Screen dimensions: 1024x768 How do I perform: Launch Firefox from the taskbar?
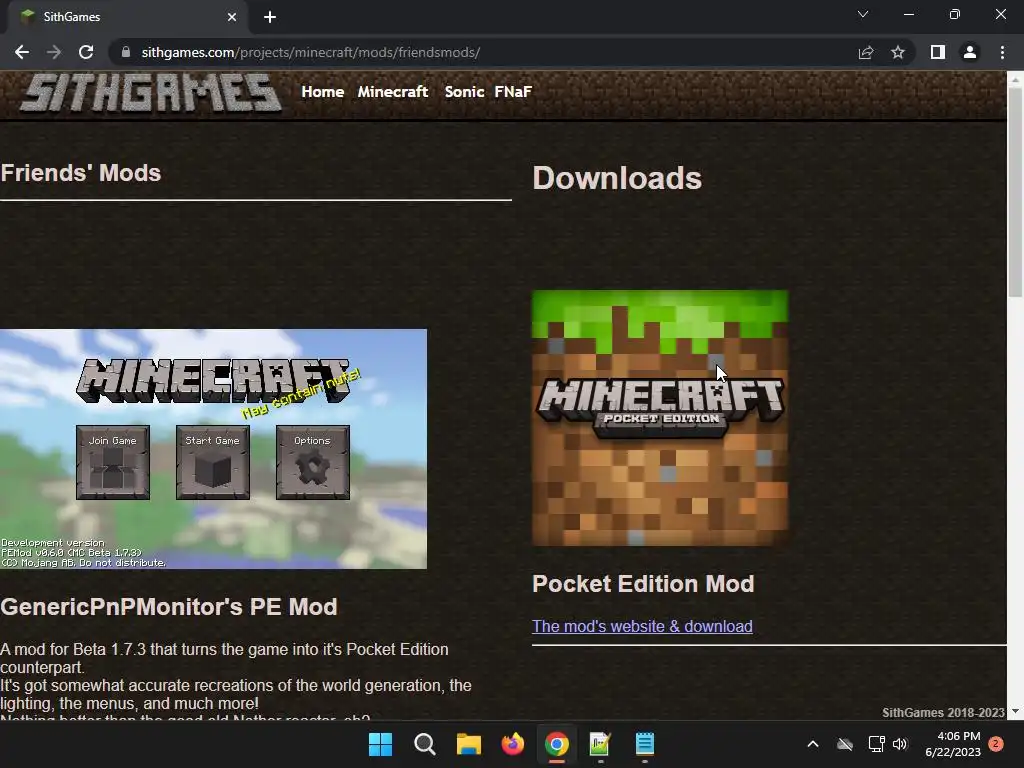point(513,744)
